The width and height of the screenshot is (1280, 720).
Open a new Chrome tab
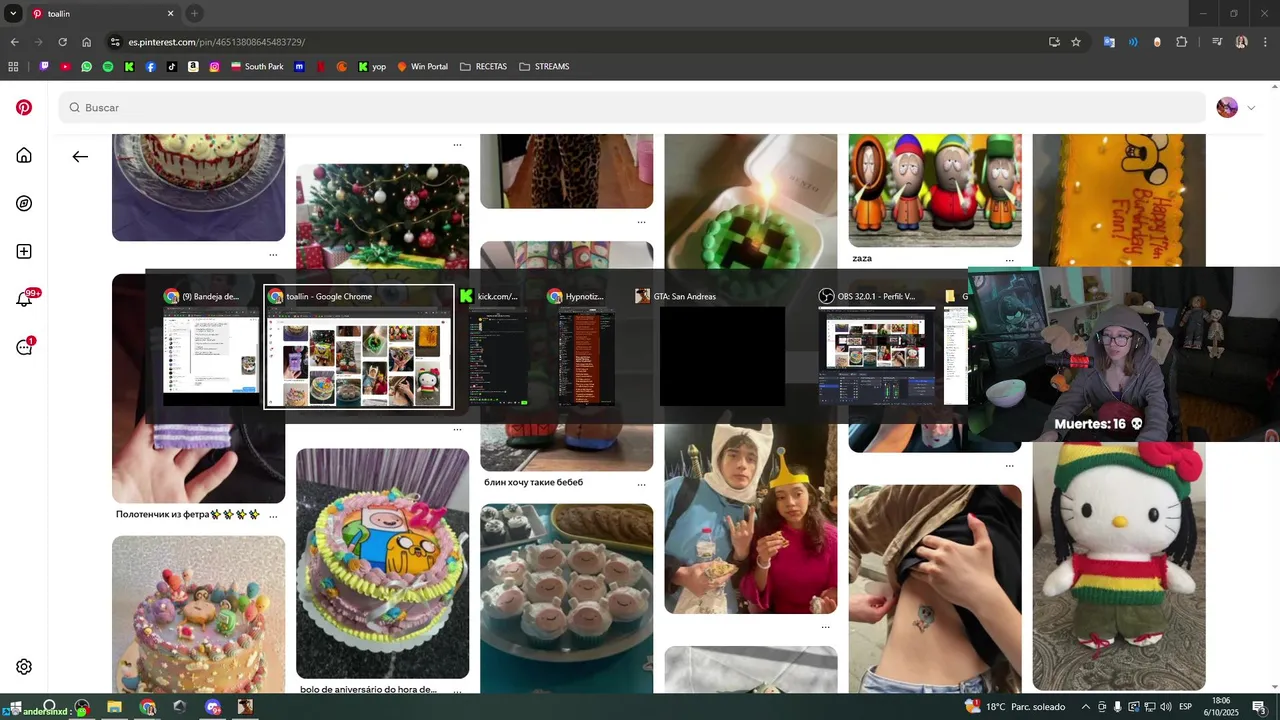(x=194, y=14)
